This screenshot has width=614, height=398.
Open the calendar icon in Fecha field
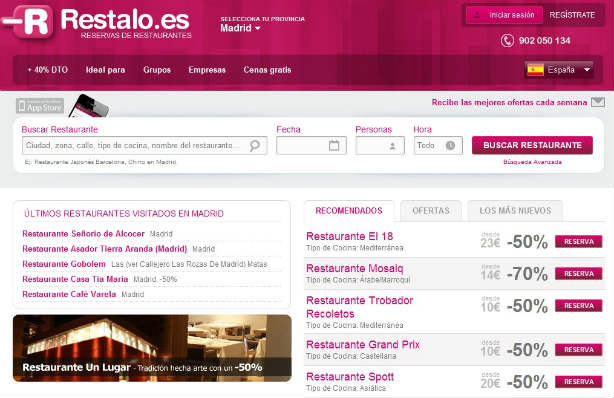[334, 145]
